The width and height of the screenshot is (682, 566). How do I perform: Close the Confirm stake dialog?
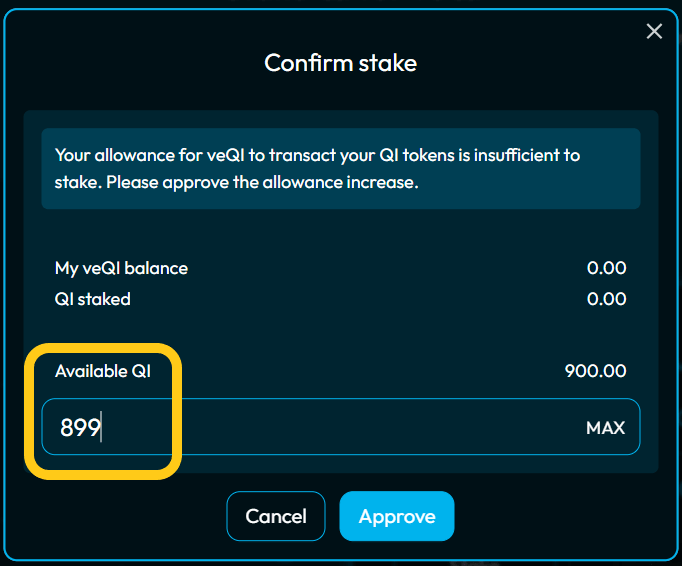click(x=654, y=32)
